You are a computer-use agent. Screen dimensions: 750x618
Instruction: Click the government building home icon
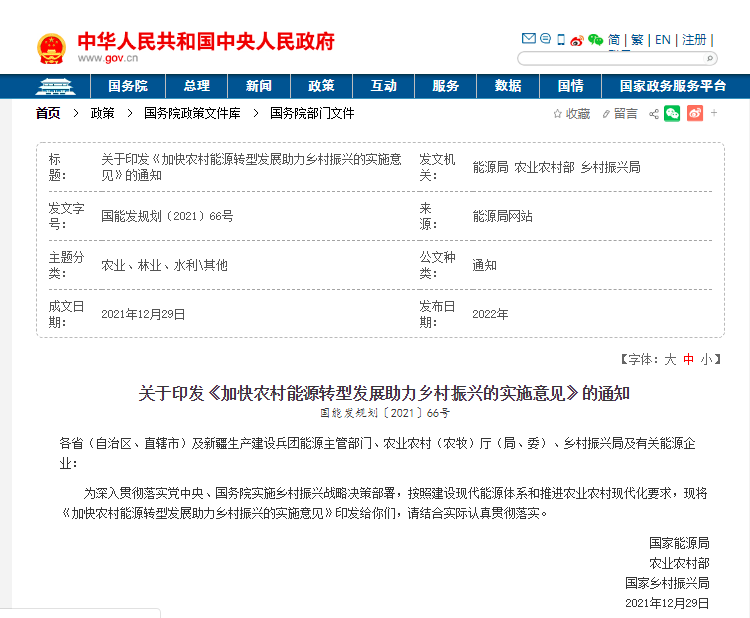[x=55, y=86]
